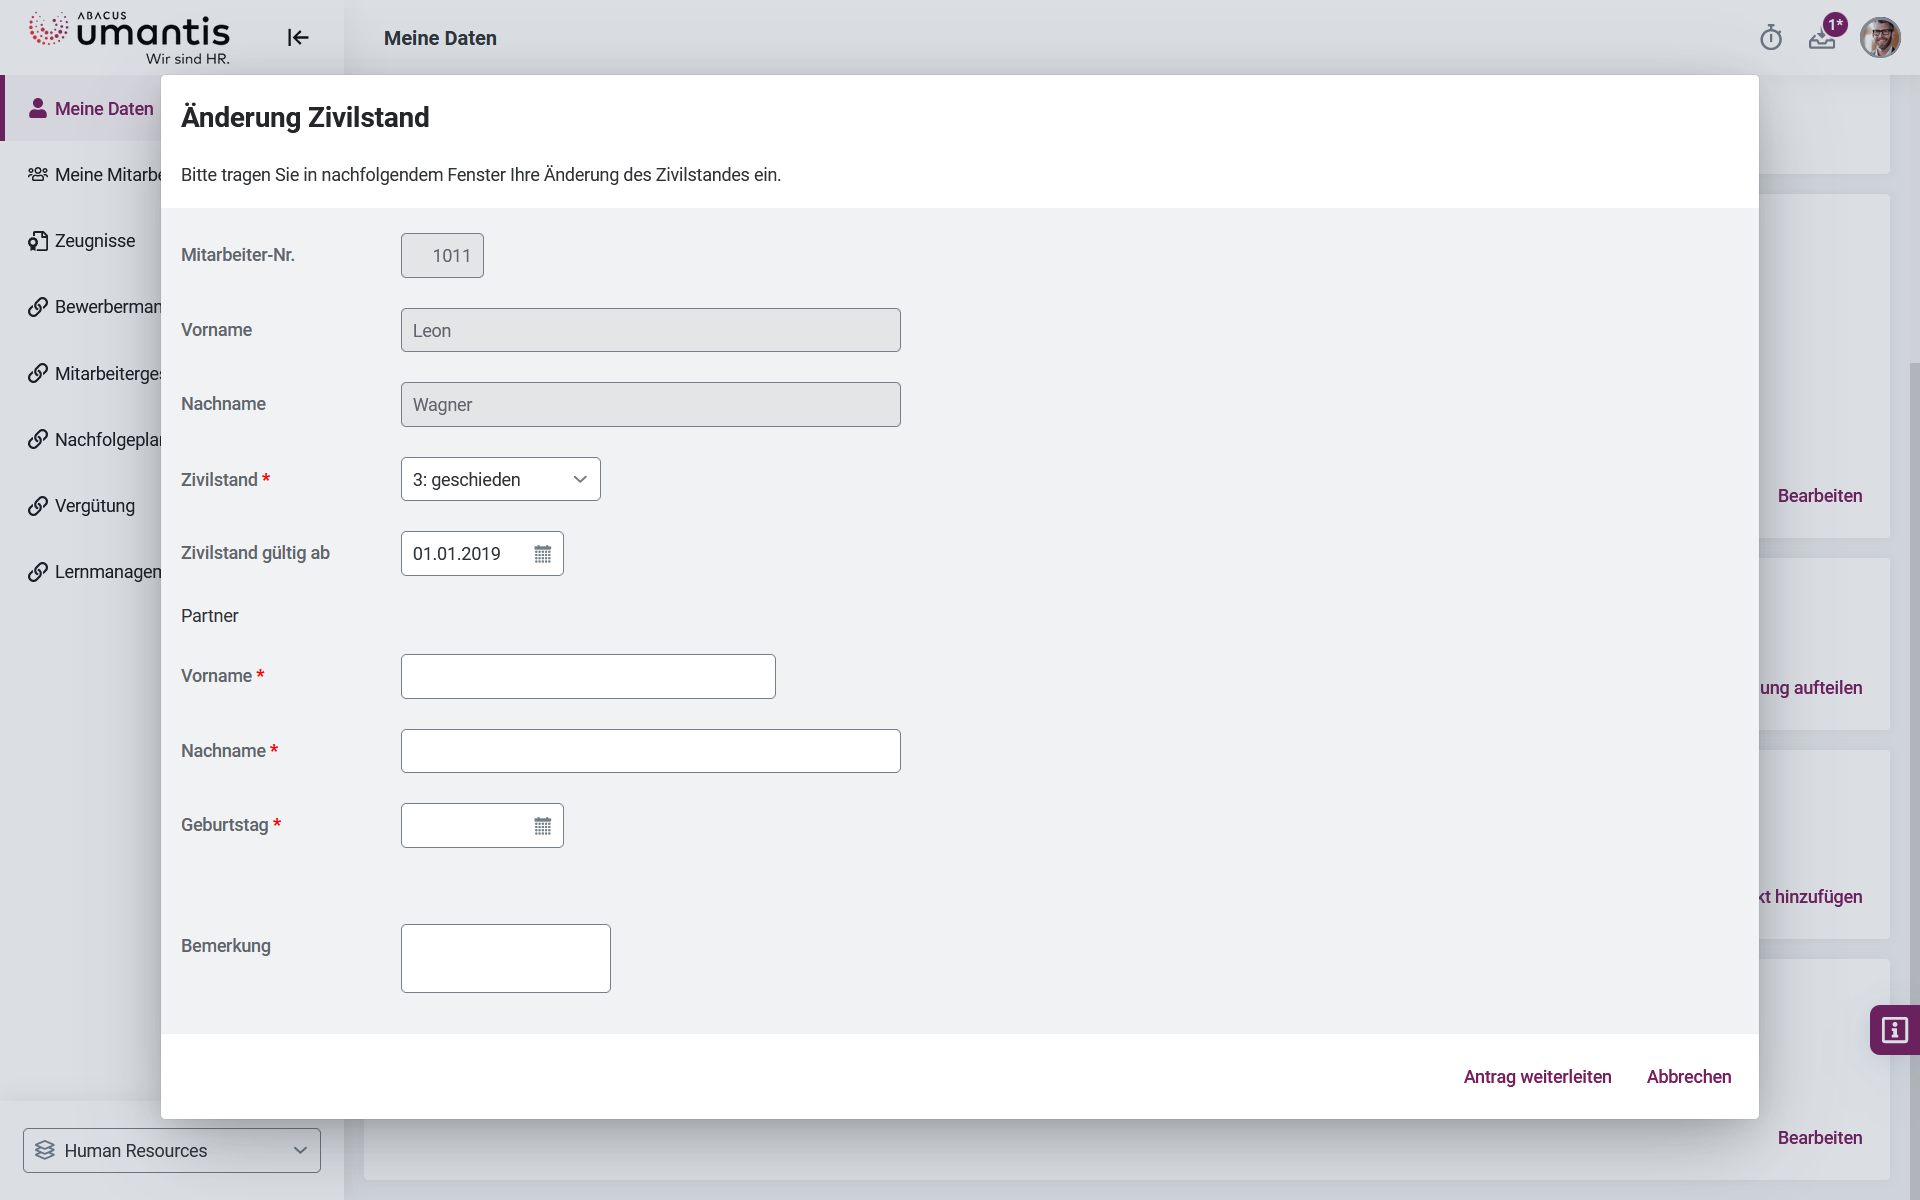Click Antrag weiterleiten button

click(1537, 1077)
